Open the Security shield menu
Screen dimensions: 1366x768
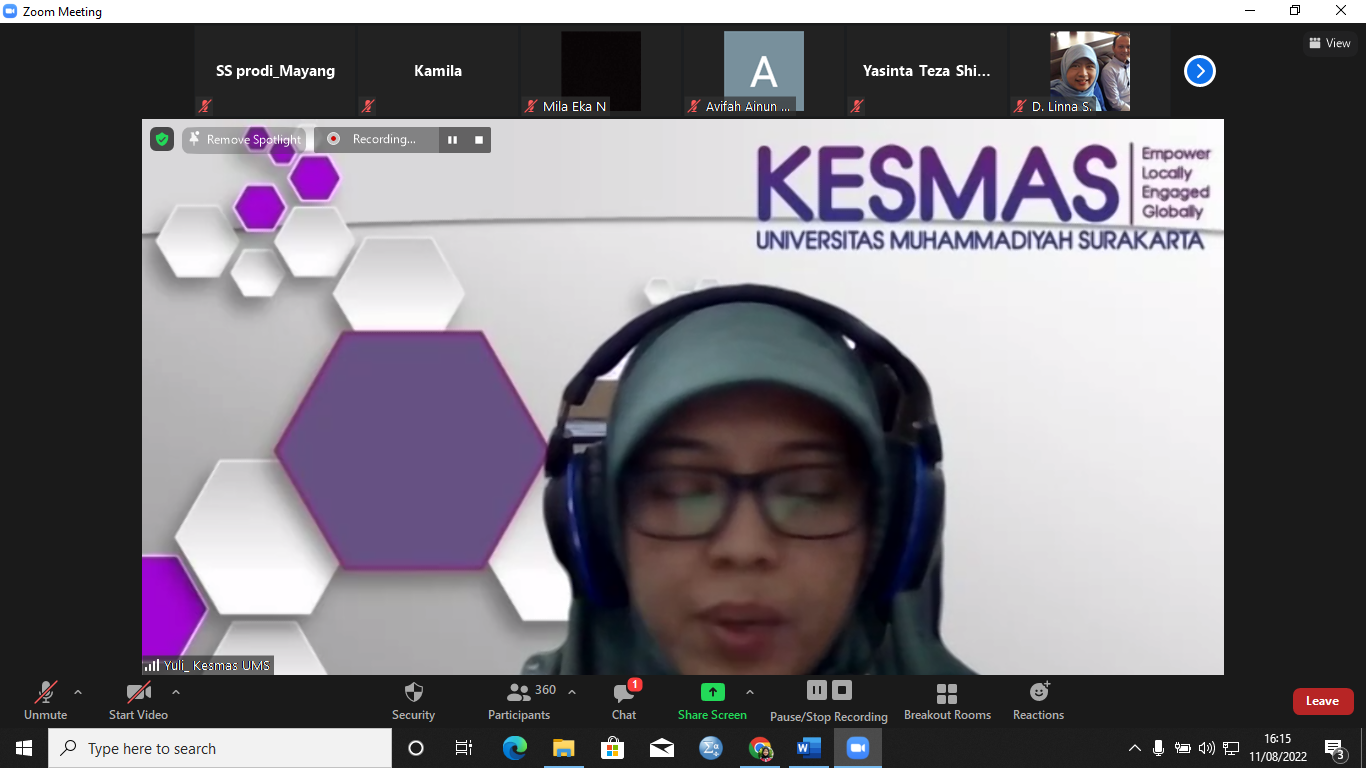(x=413, y=700)
